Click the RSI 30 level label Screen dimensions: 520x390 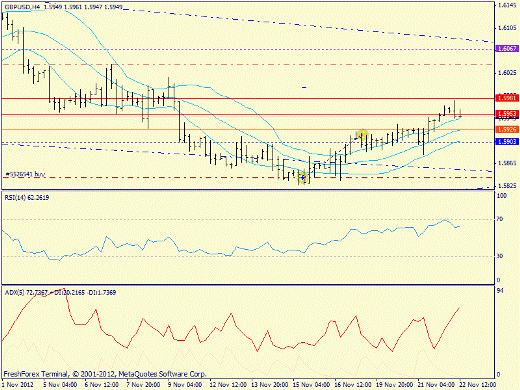pos(500,256)
